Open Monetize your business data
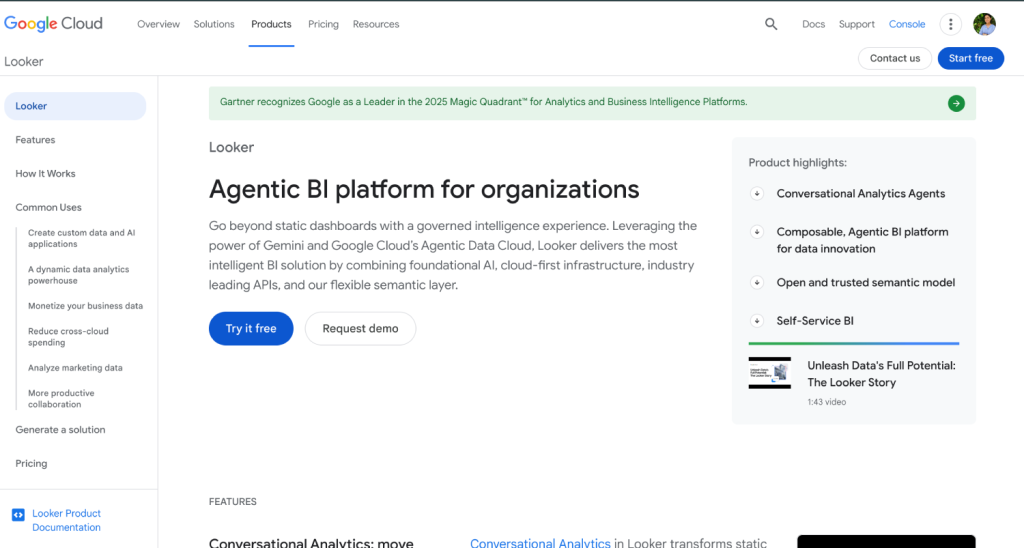1024x548 pixels. 85,306
